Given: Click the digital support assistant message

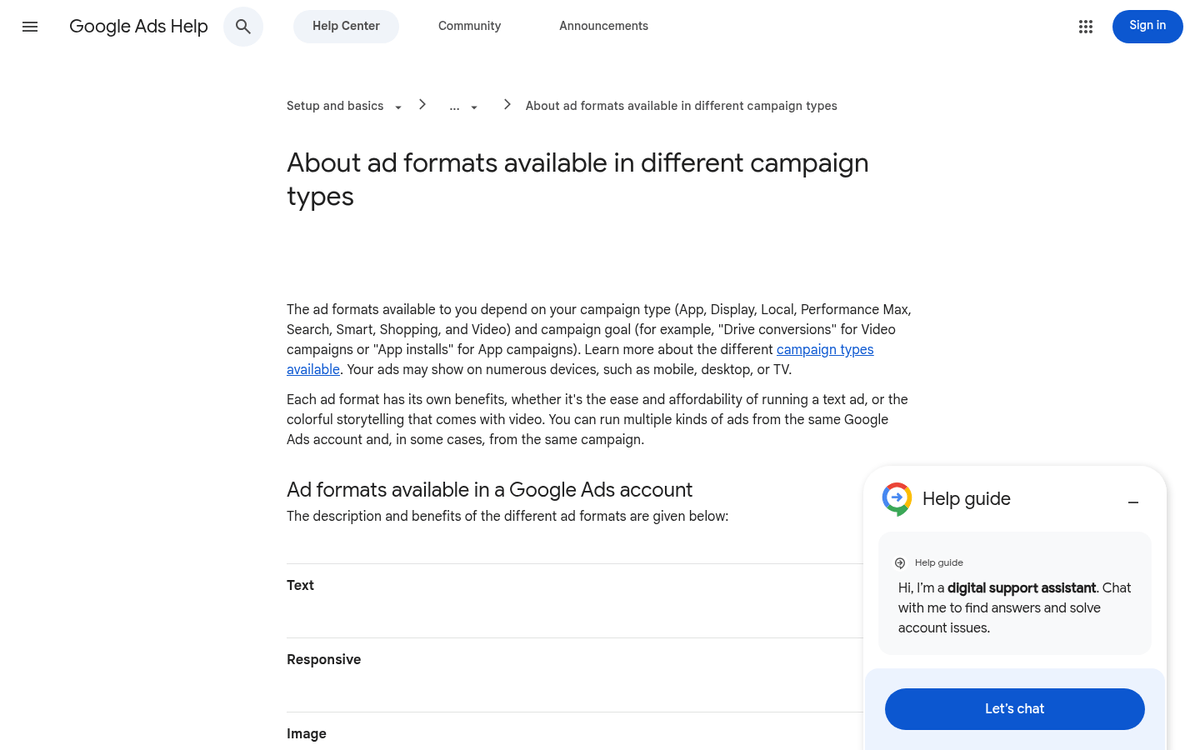Looking at the screenshot, I should coord(1014,608).
